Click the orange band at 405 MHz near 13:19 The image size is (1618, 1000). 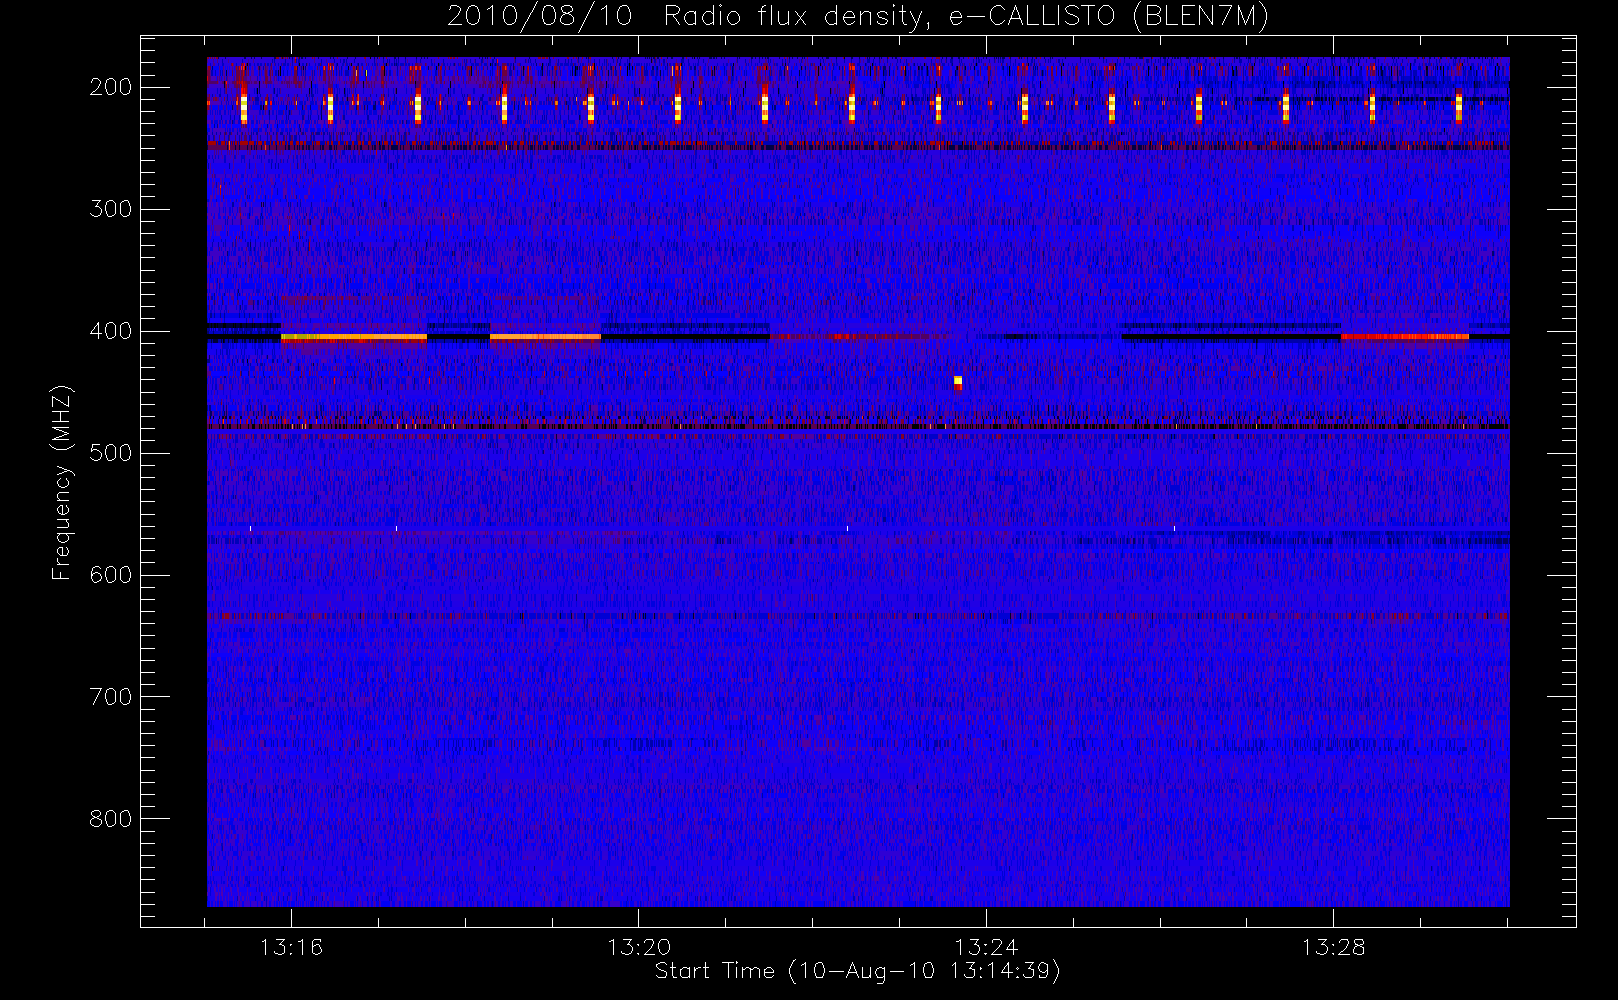pyautogui.click(x=545, y=337)
